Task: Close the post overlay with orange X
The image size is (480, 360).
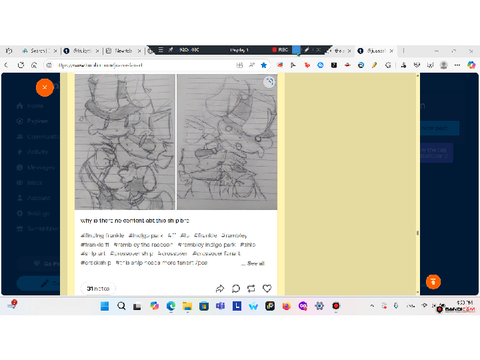Action: click(45, 88)
